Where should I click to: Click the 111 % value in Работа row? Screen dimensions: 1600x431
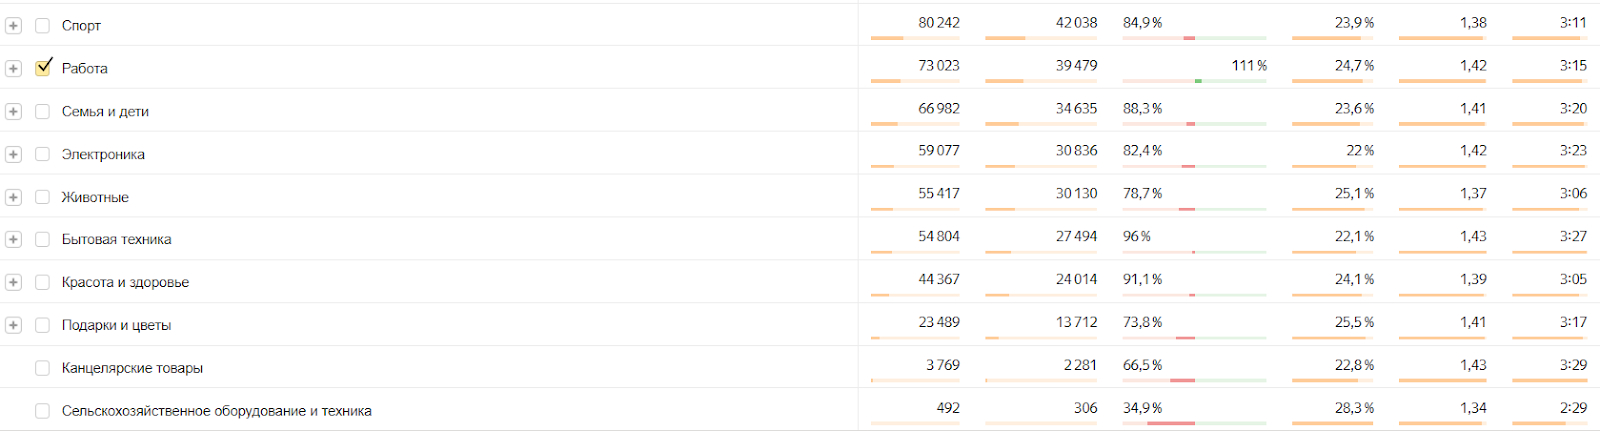(x=1249, y=66)
